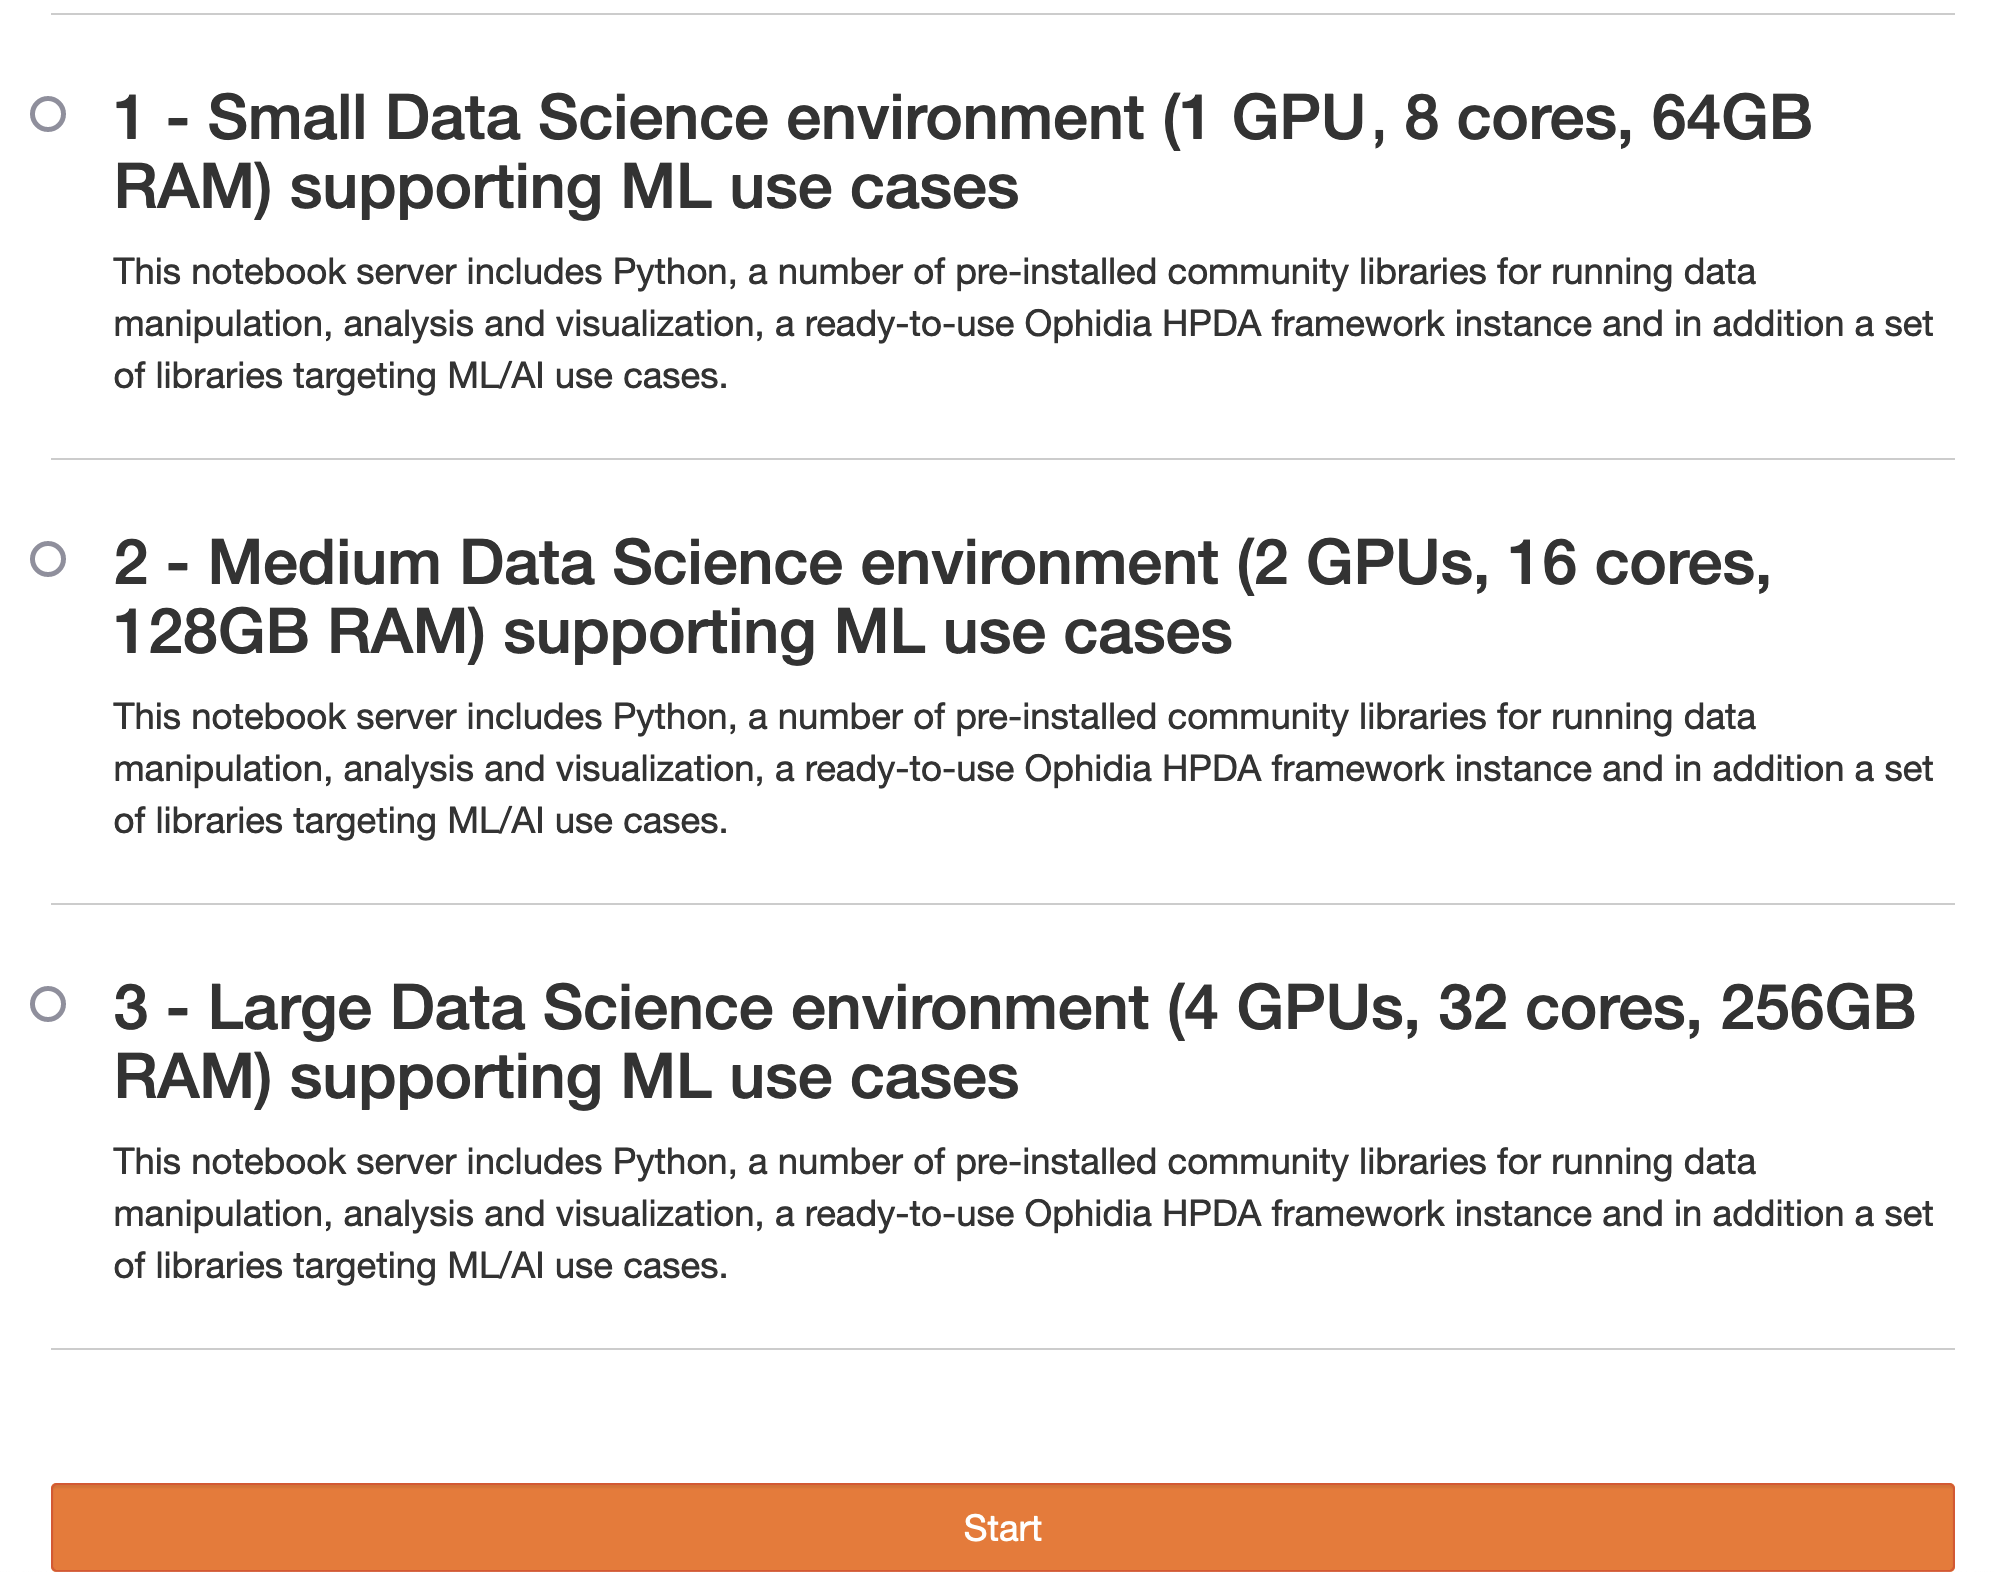Screen dimensions: 1996x1572
Task: Choose the Medium Data Science environment radio button
Action: tap(48, 559)
